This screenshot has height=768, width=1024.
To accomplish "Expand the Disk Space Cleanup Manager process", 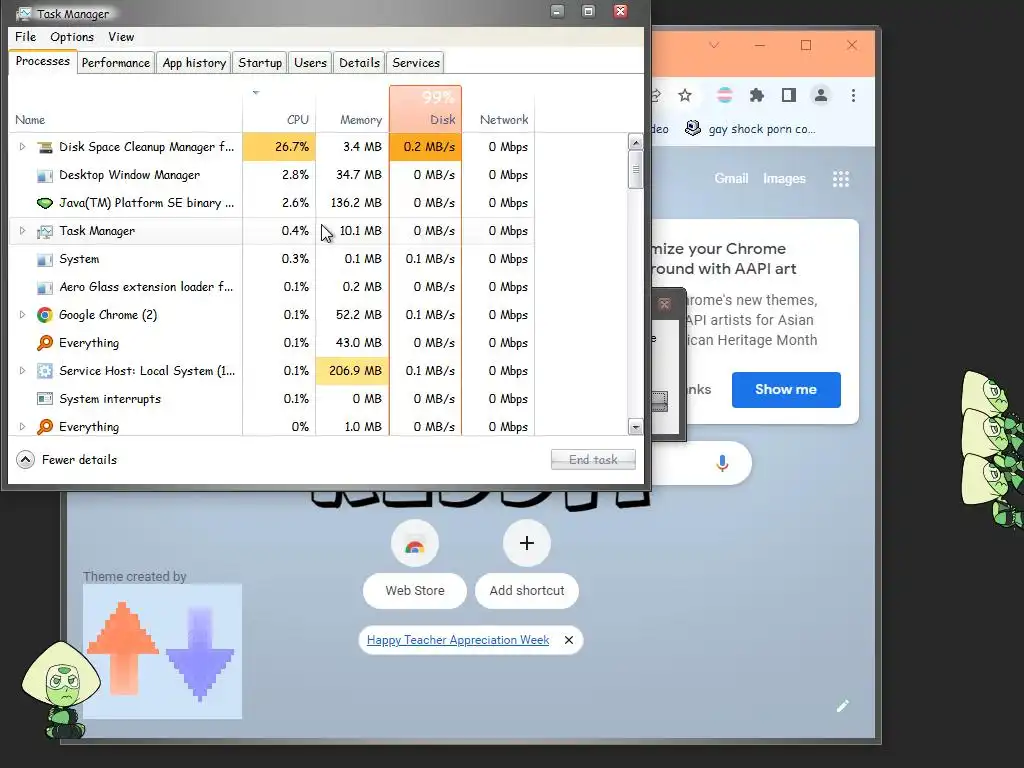I will point(22,147).
